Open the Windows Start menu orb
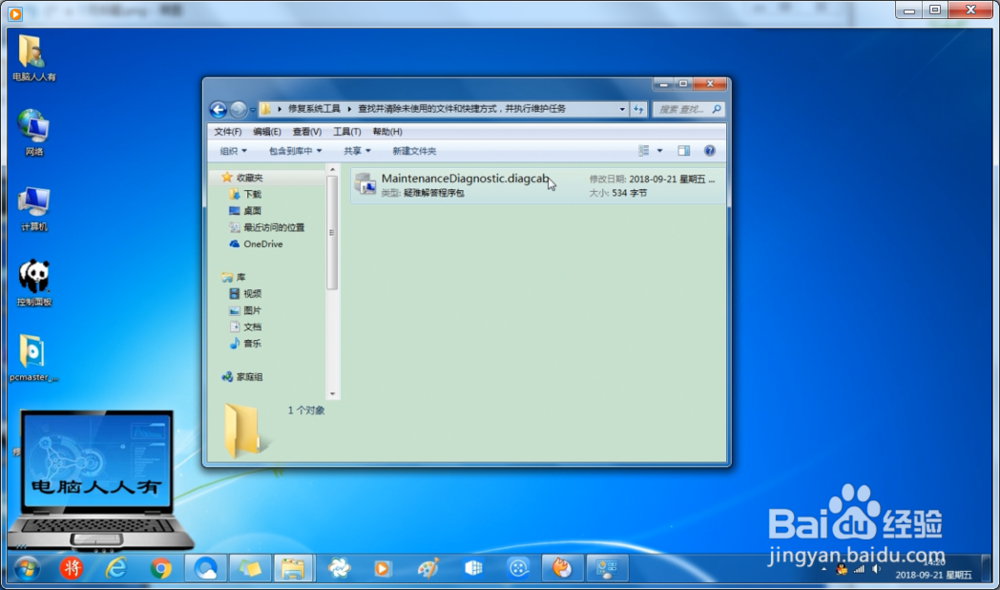 [26, 568]
